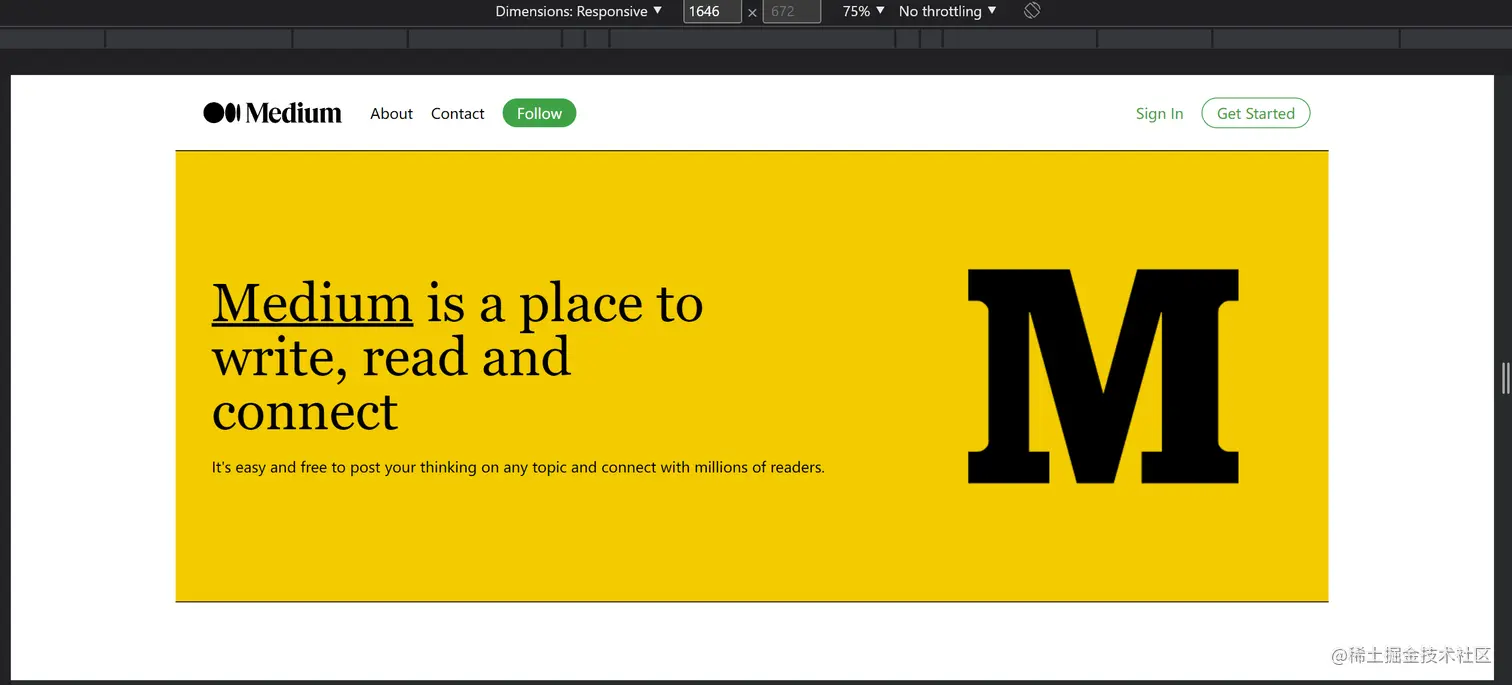Open the No throttling dropdown
Viewport: 1512px width, 685px height.
tap(947, 11)
